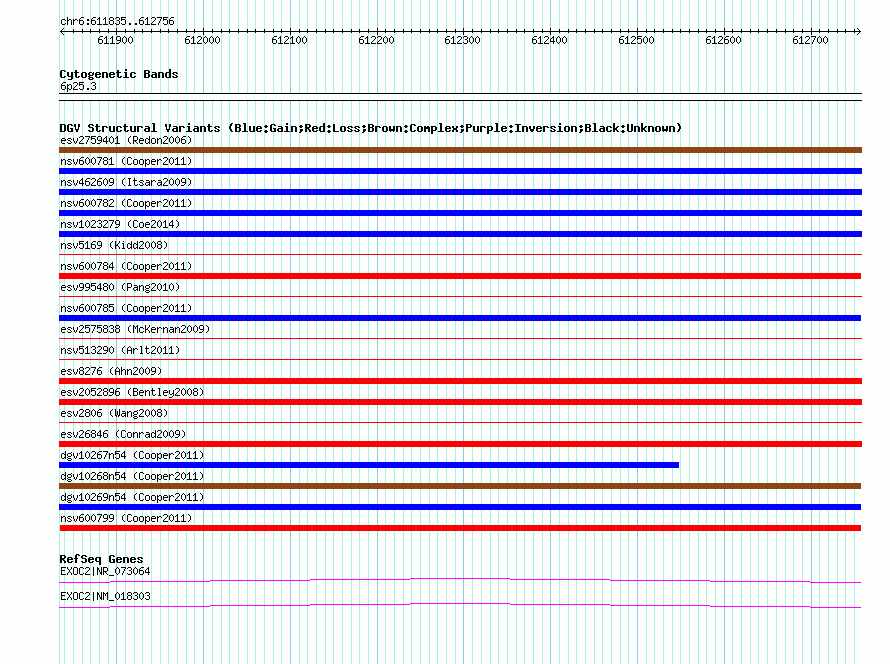Open variant dgv10268n54 (Cooper2011) label
The width and height of the screenshot is (890, 664).
[132, 476]
